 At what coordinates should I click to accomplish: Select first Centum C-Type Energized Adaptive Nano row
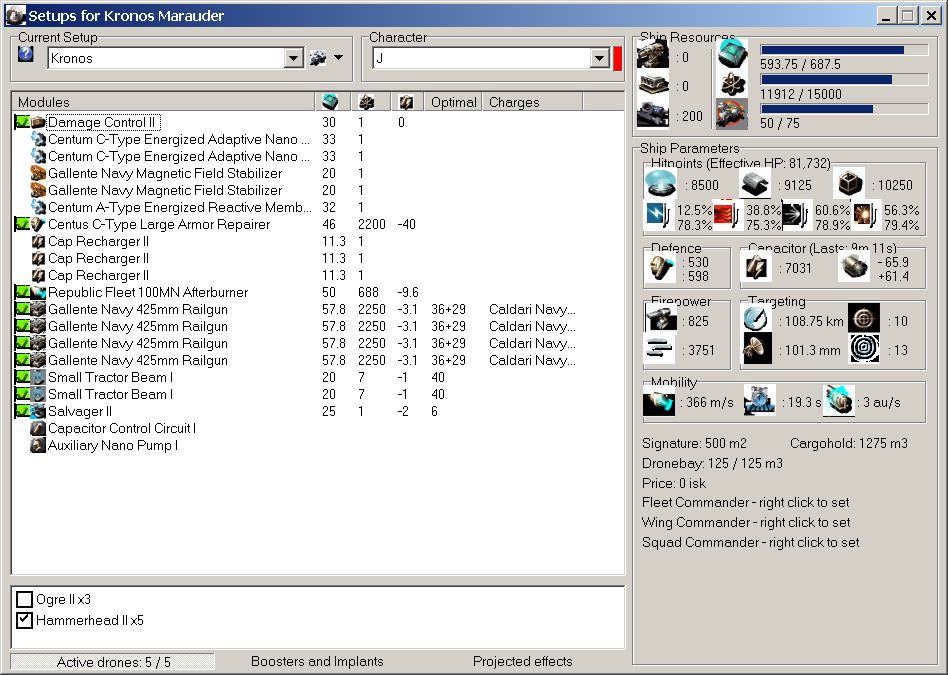click(x=178, y=139)
